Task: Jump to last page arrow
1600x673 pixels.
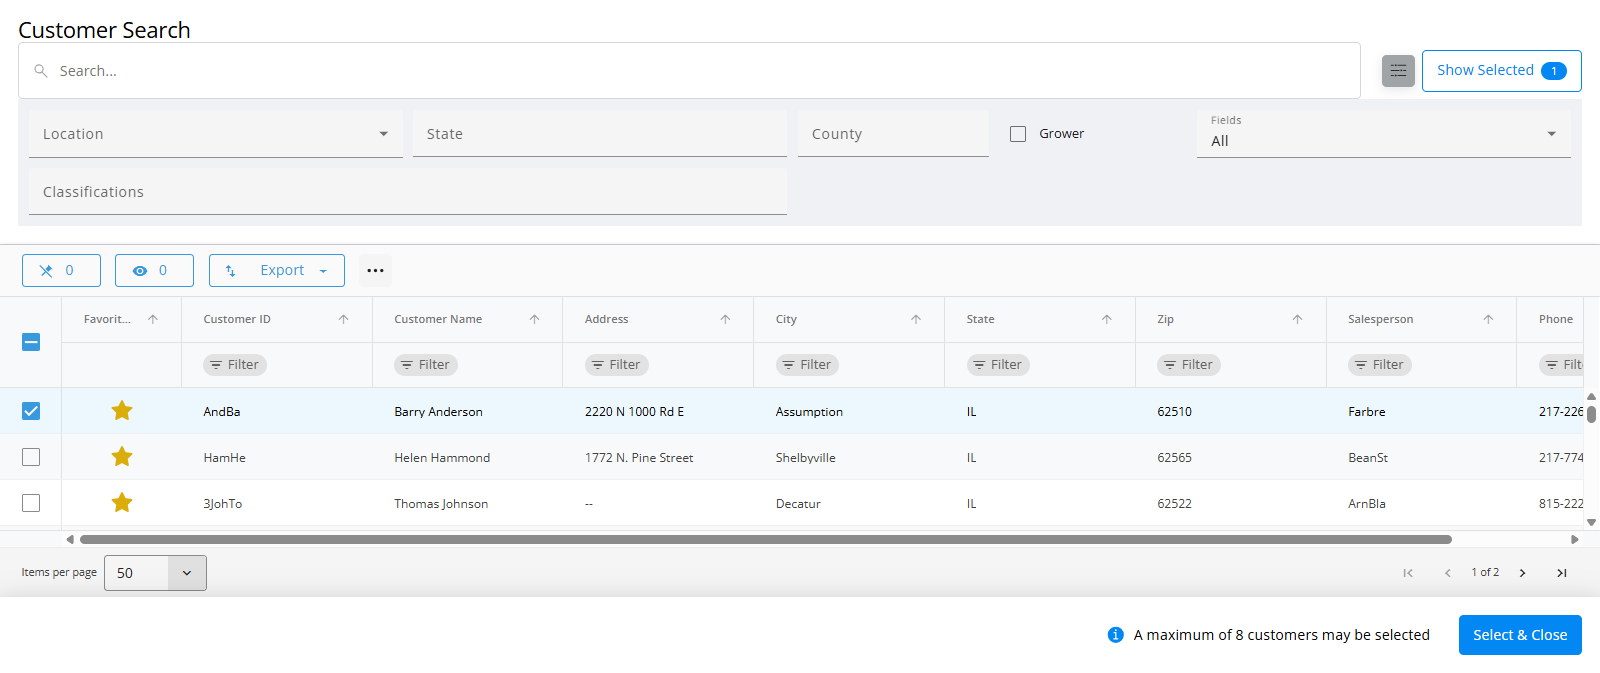Action: [x=1561, y=573]
